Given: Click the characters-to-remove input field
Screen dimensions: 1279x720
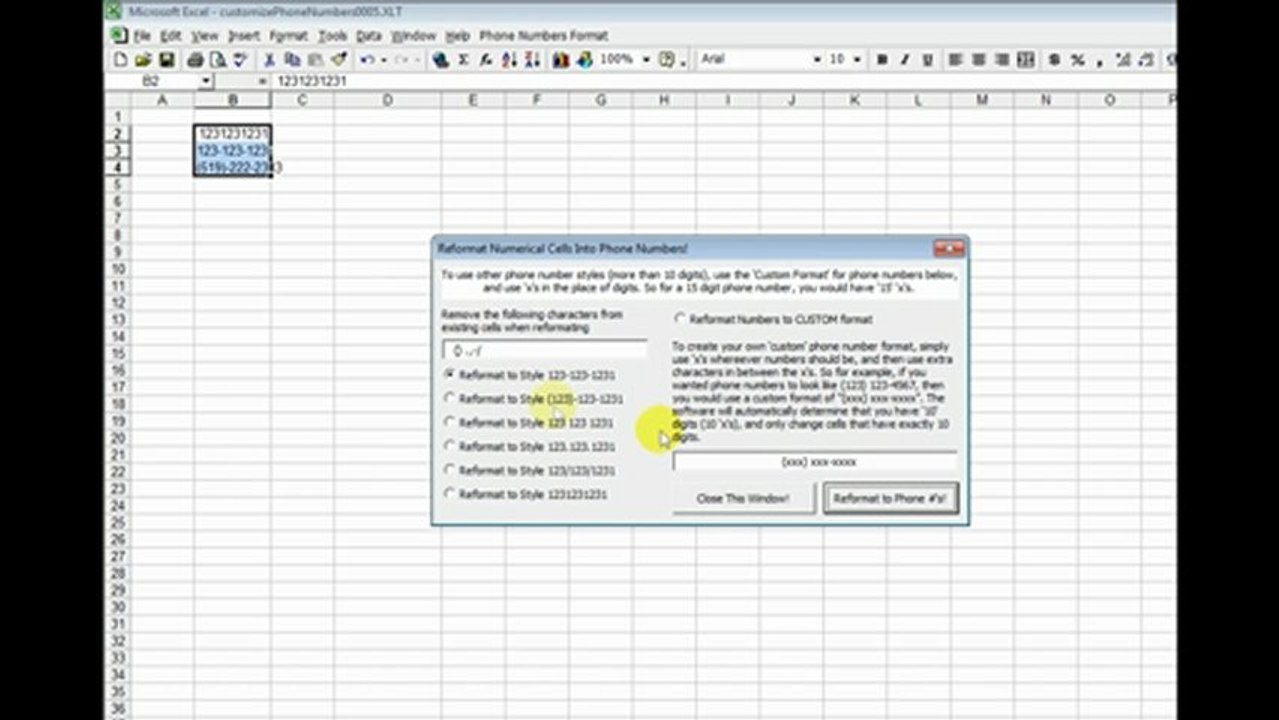Looking at the screenshot, I should [x=544, y=351].
